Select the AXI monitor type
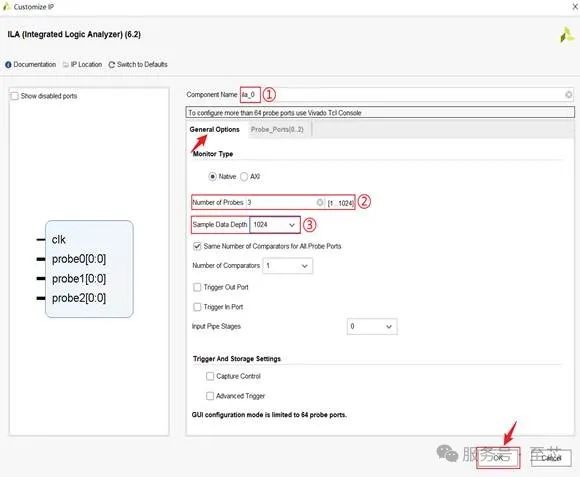This screenshot has height=477, width=580. coord(244,177)
